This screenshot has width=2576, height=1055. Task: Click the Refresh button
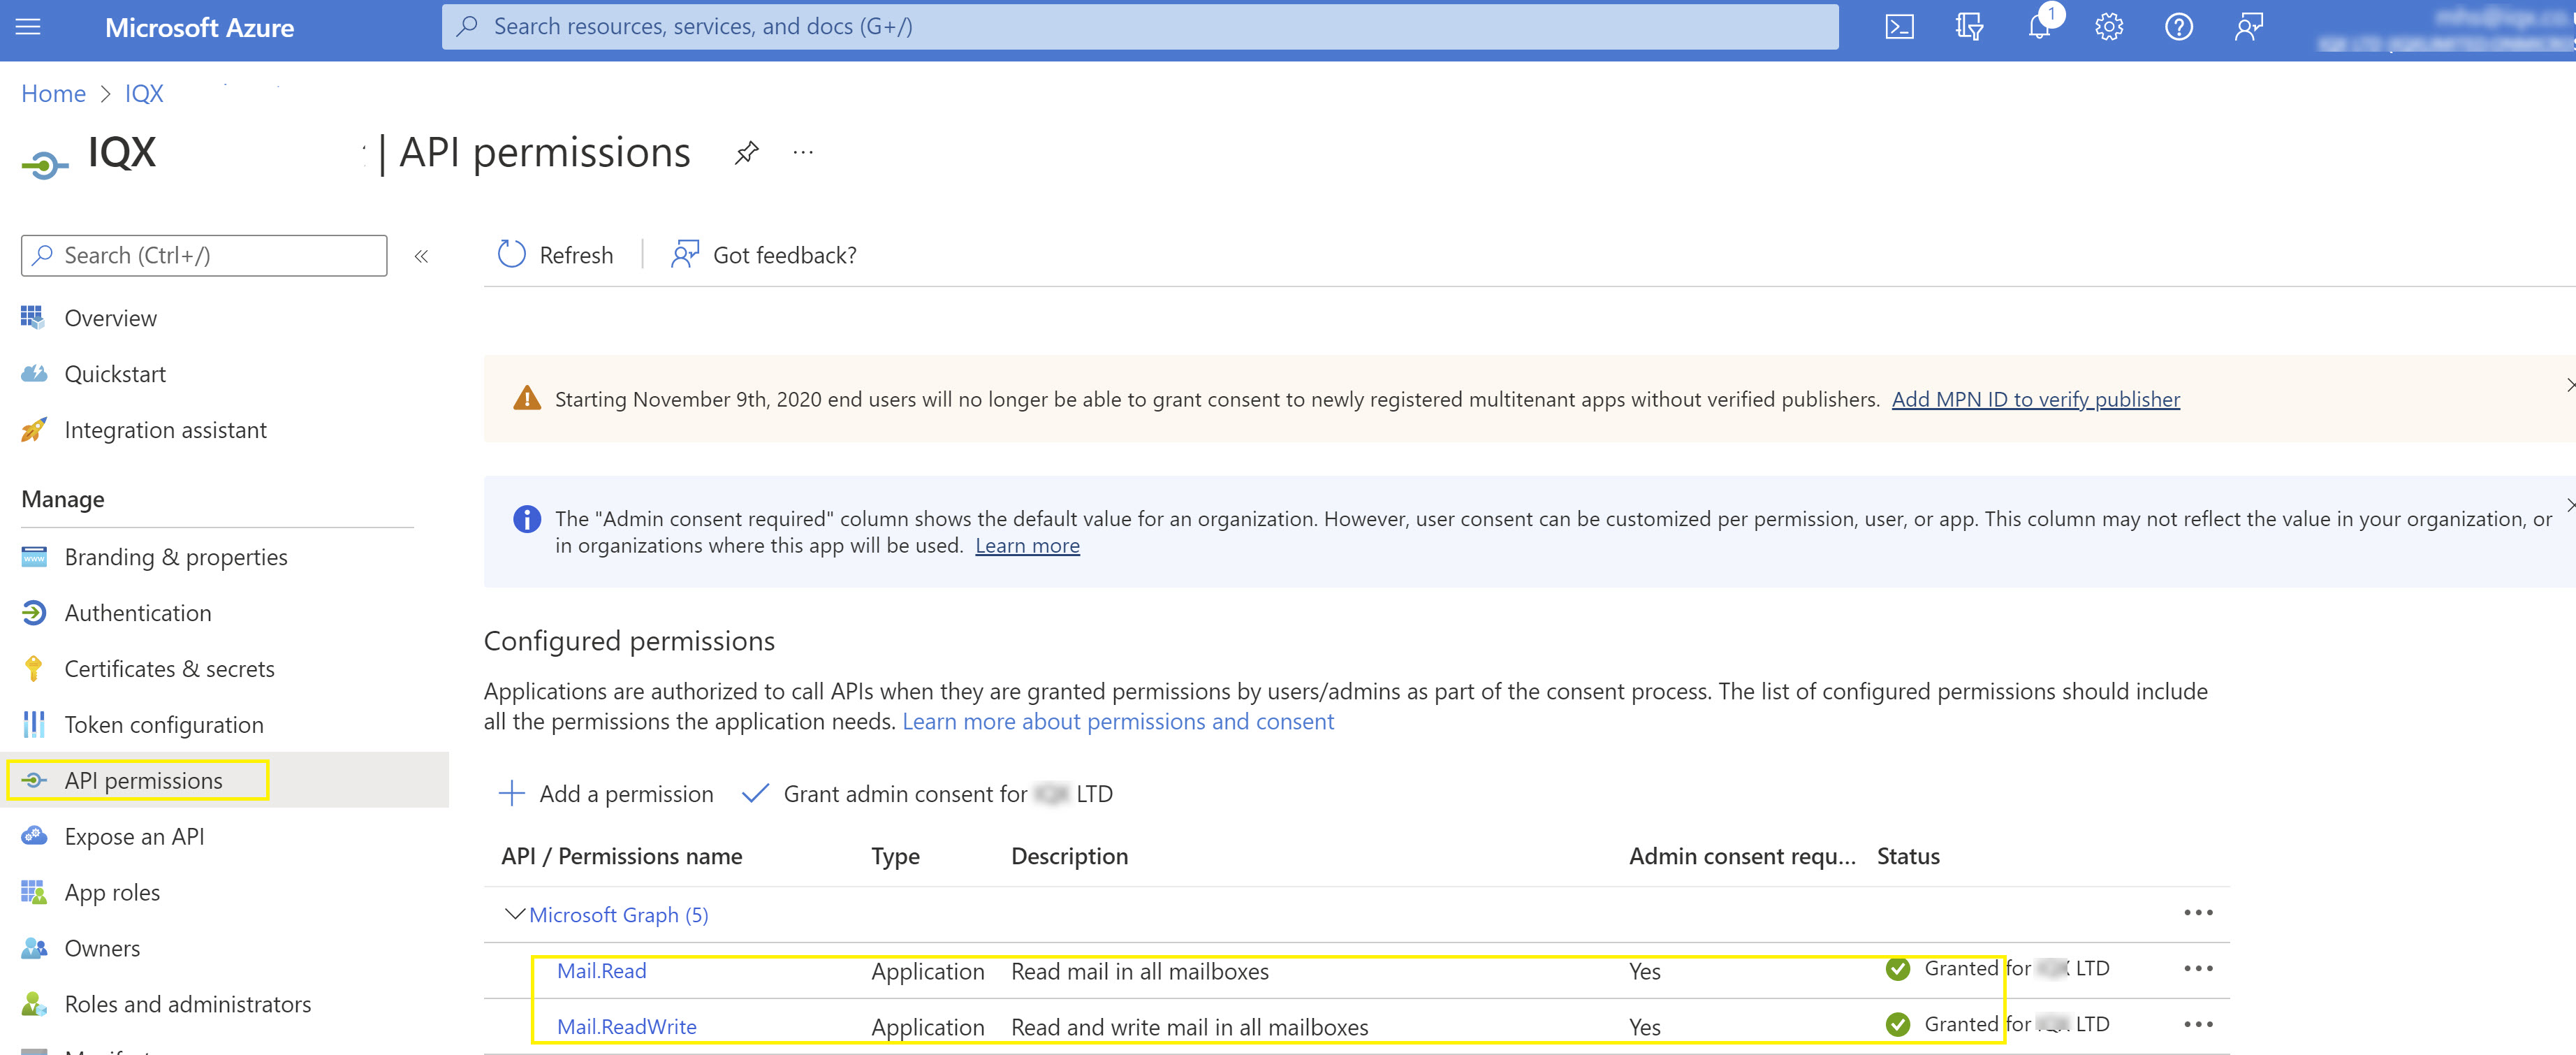coord(556,255)
